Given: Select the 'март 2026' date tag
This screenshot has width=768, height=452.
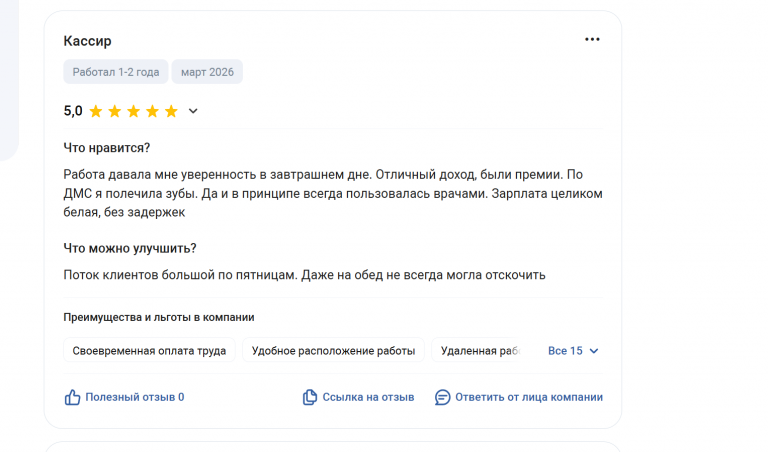Looking at the screenshot, I should 207,72.
